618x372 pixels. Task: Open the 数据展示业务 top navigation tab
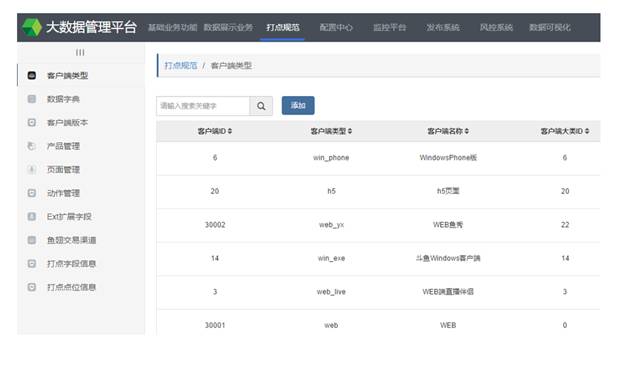(x=228, y=28)
